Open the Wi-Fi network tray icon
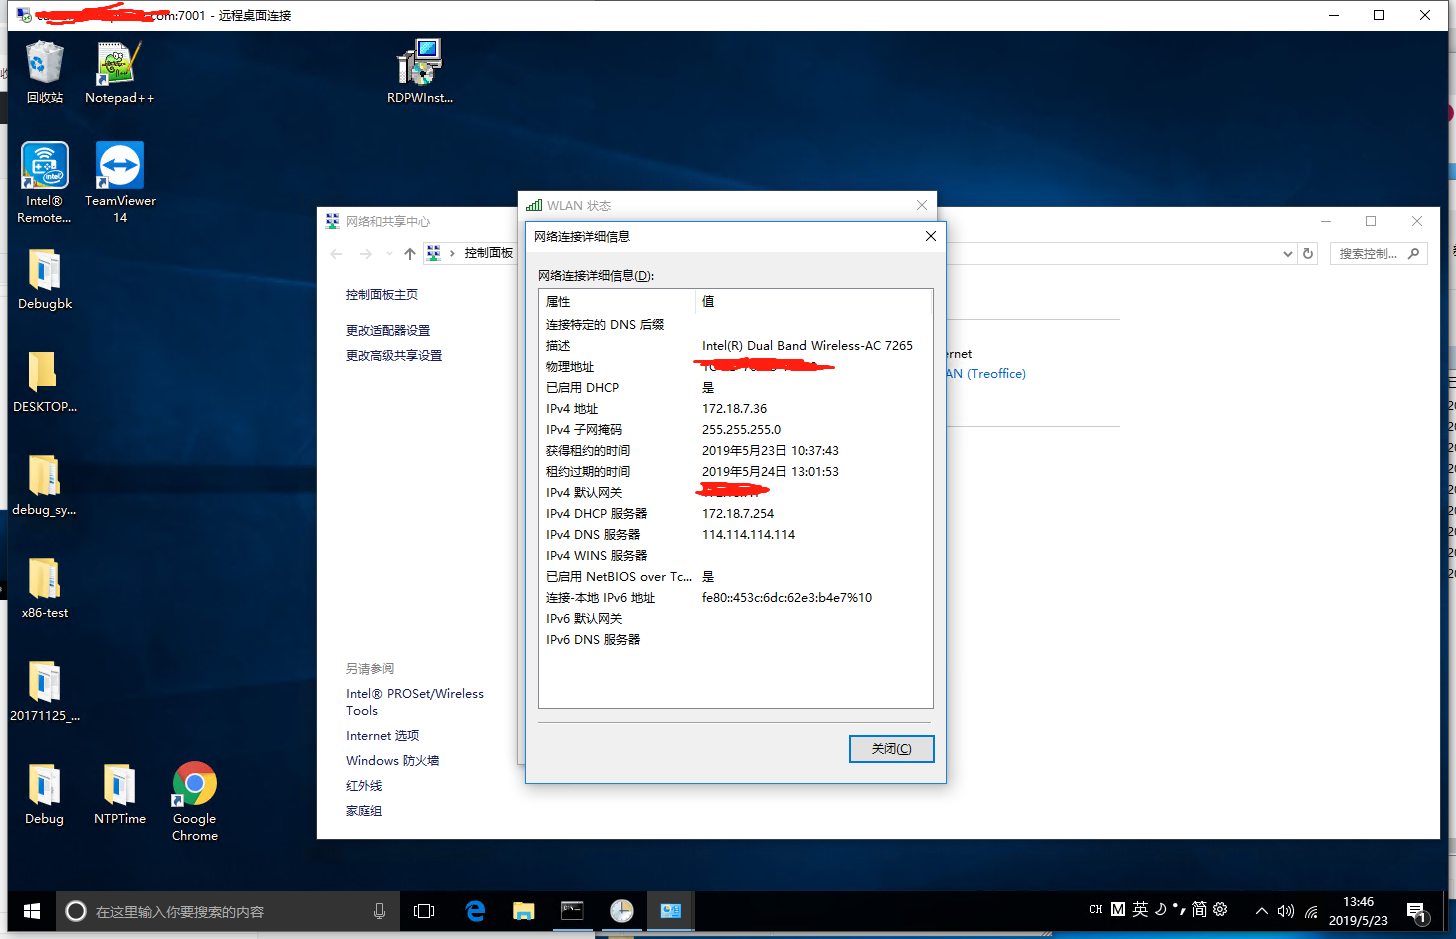Viewport: 1456px width, 939px height. click(1311, 911)
